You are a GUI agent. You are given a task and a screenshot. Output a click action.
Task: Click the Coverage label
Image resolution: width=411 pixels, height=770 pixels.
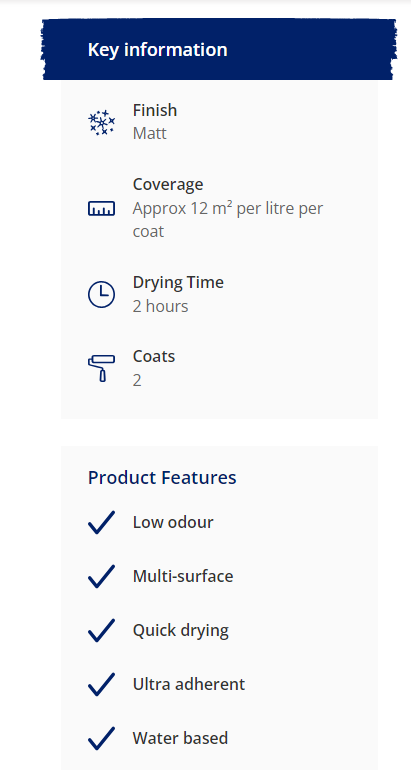[x=168, y=184]
